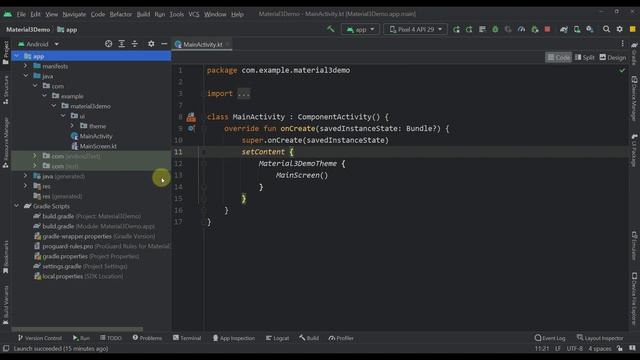The width and height of the screenshot is (640, 360).
Task: Expand the folded import block
Action: (x=243, y=93)
